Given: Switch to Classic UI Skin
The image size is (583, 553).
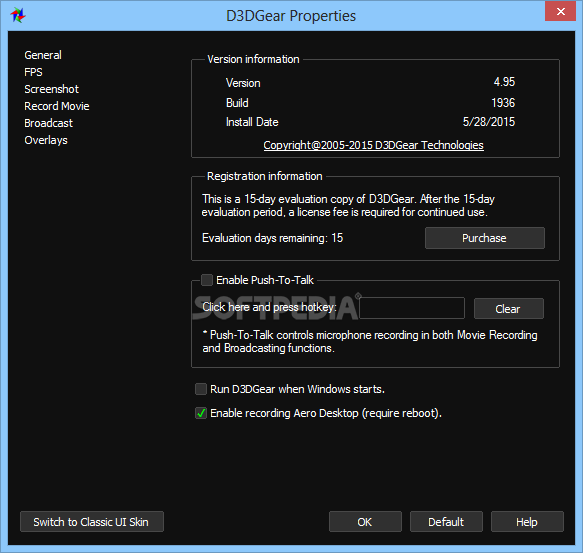Looking at the screenshot, I should click(91, 522).
